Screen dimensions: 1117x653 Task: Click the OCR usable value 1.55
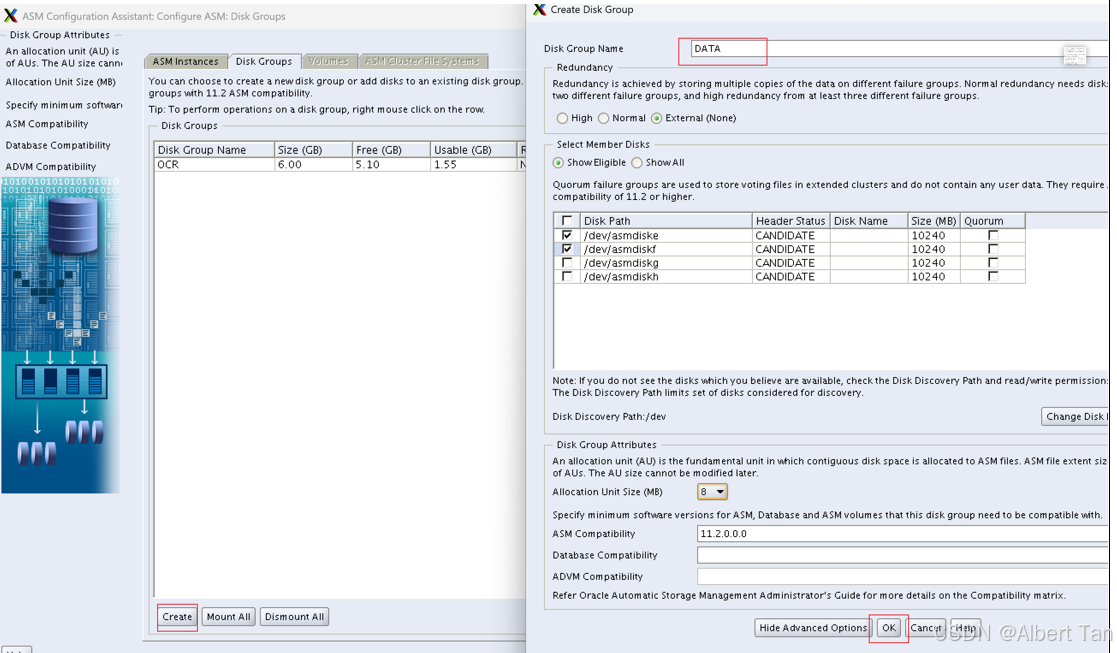(473, 164)
